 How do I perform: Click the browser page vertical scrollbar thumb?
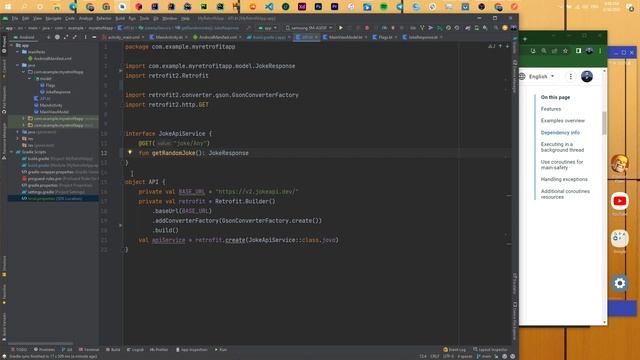click(604, 122)
